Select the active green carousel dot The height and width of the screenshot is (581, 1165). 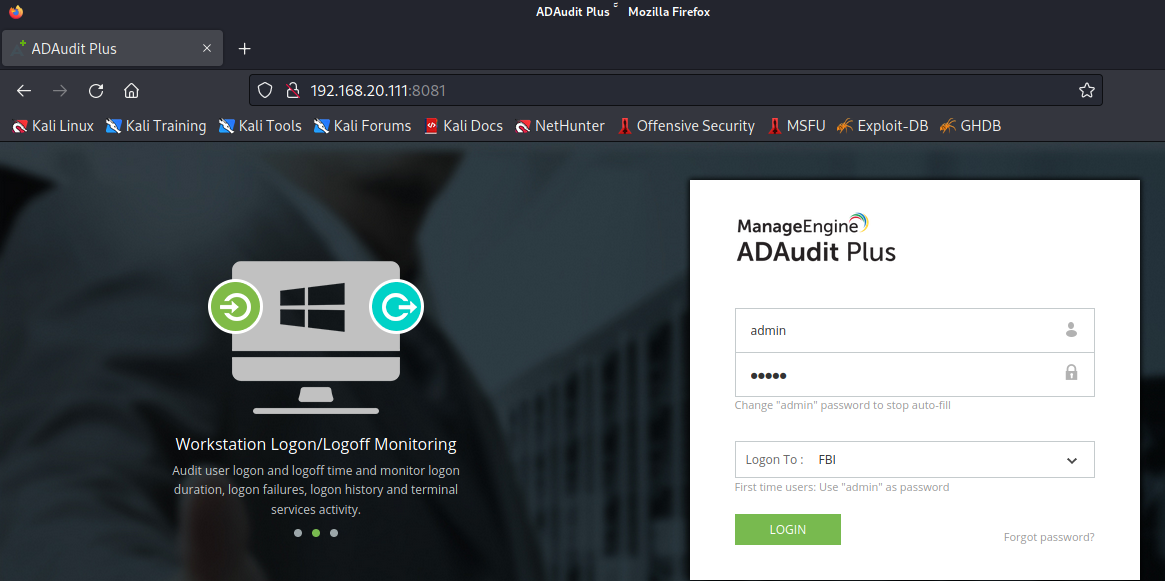pyautogui.click(x=316, y=533)
